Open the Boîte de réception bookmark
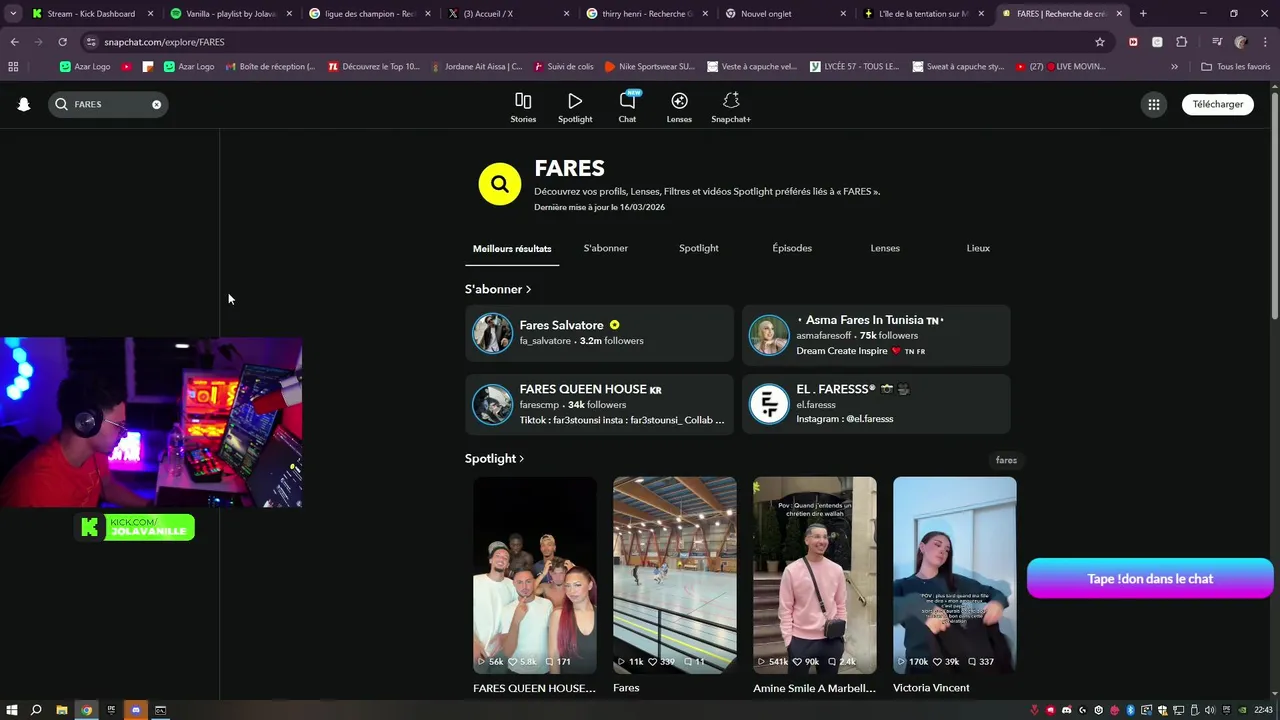Screen dimensions: 1280x720 pos(270,67)
